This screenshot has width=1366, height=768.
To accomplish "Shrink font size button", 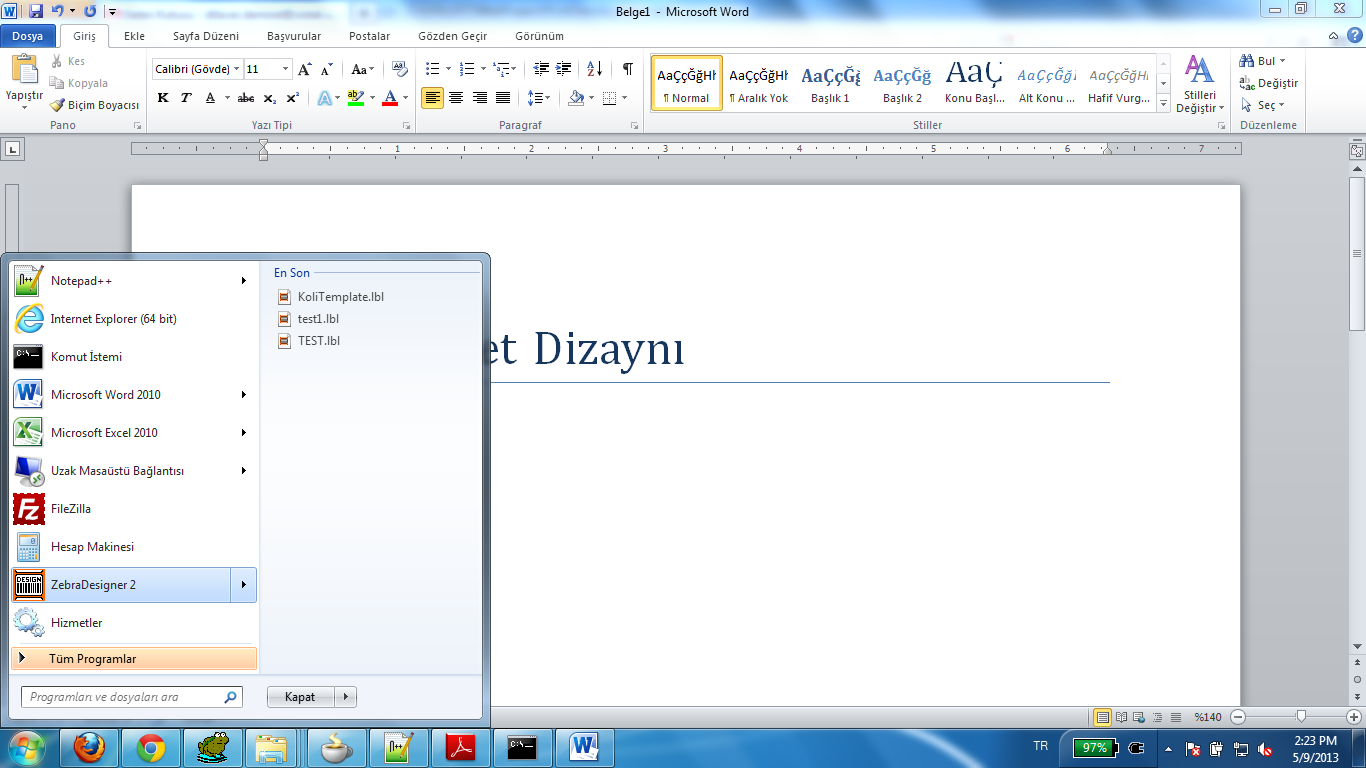I will pyautogui.click(x=328, y=69).
